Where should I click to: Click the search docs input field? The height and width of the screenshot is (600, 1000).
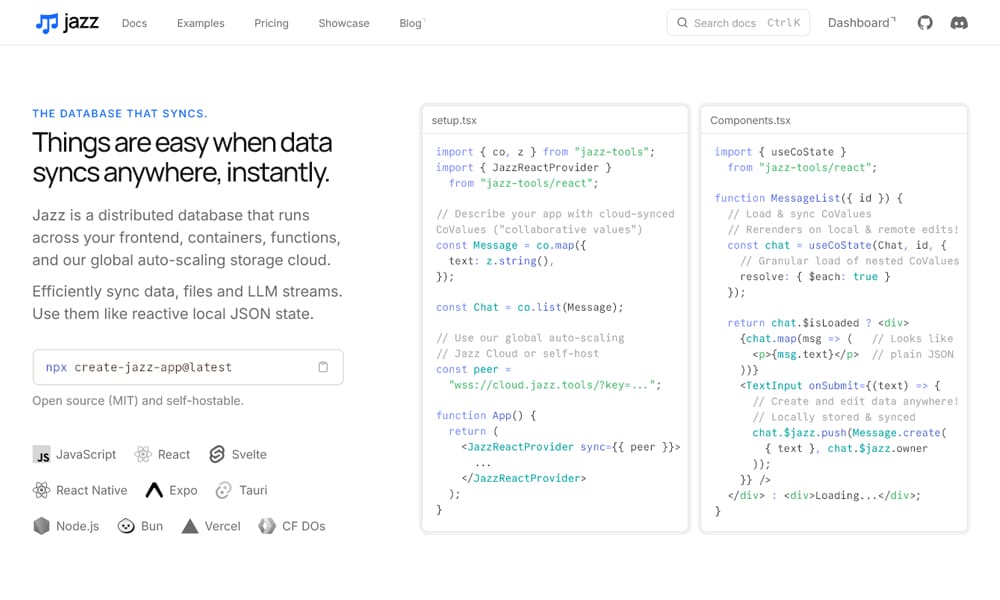click(x=738, y=22)
